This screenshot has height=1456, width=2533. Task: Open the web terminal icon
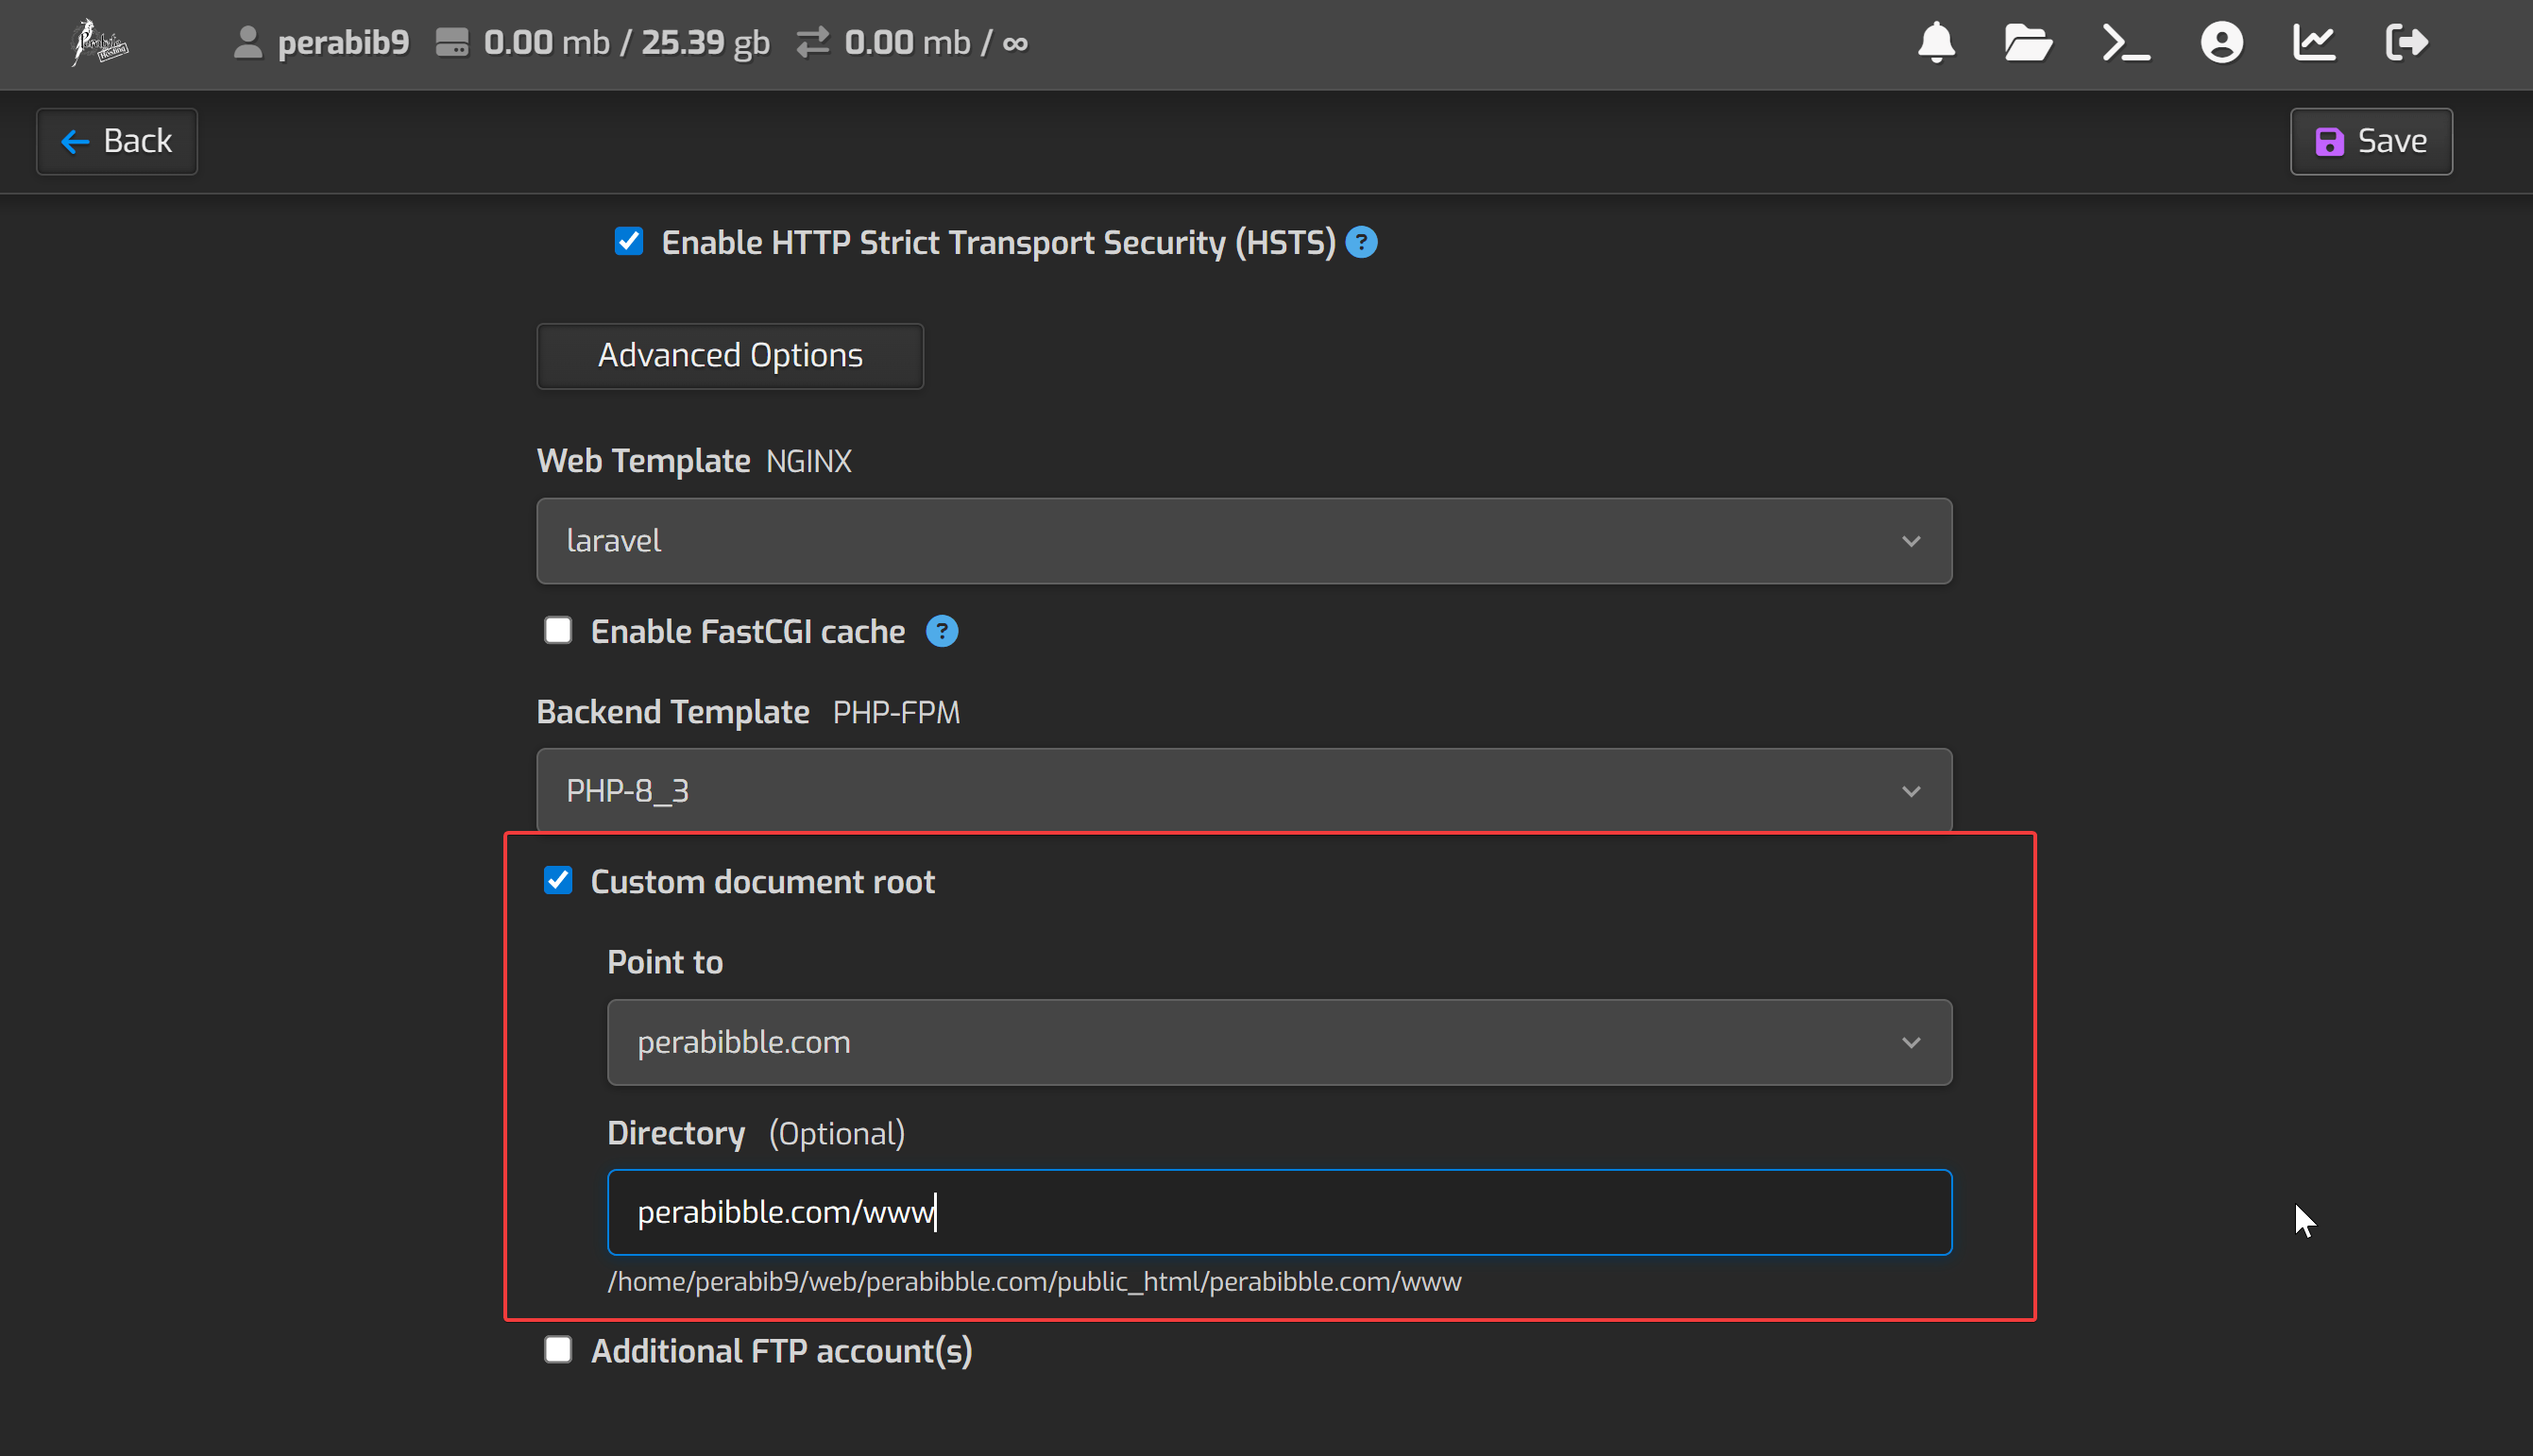(x=2125, y=43)
